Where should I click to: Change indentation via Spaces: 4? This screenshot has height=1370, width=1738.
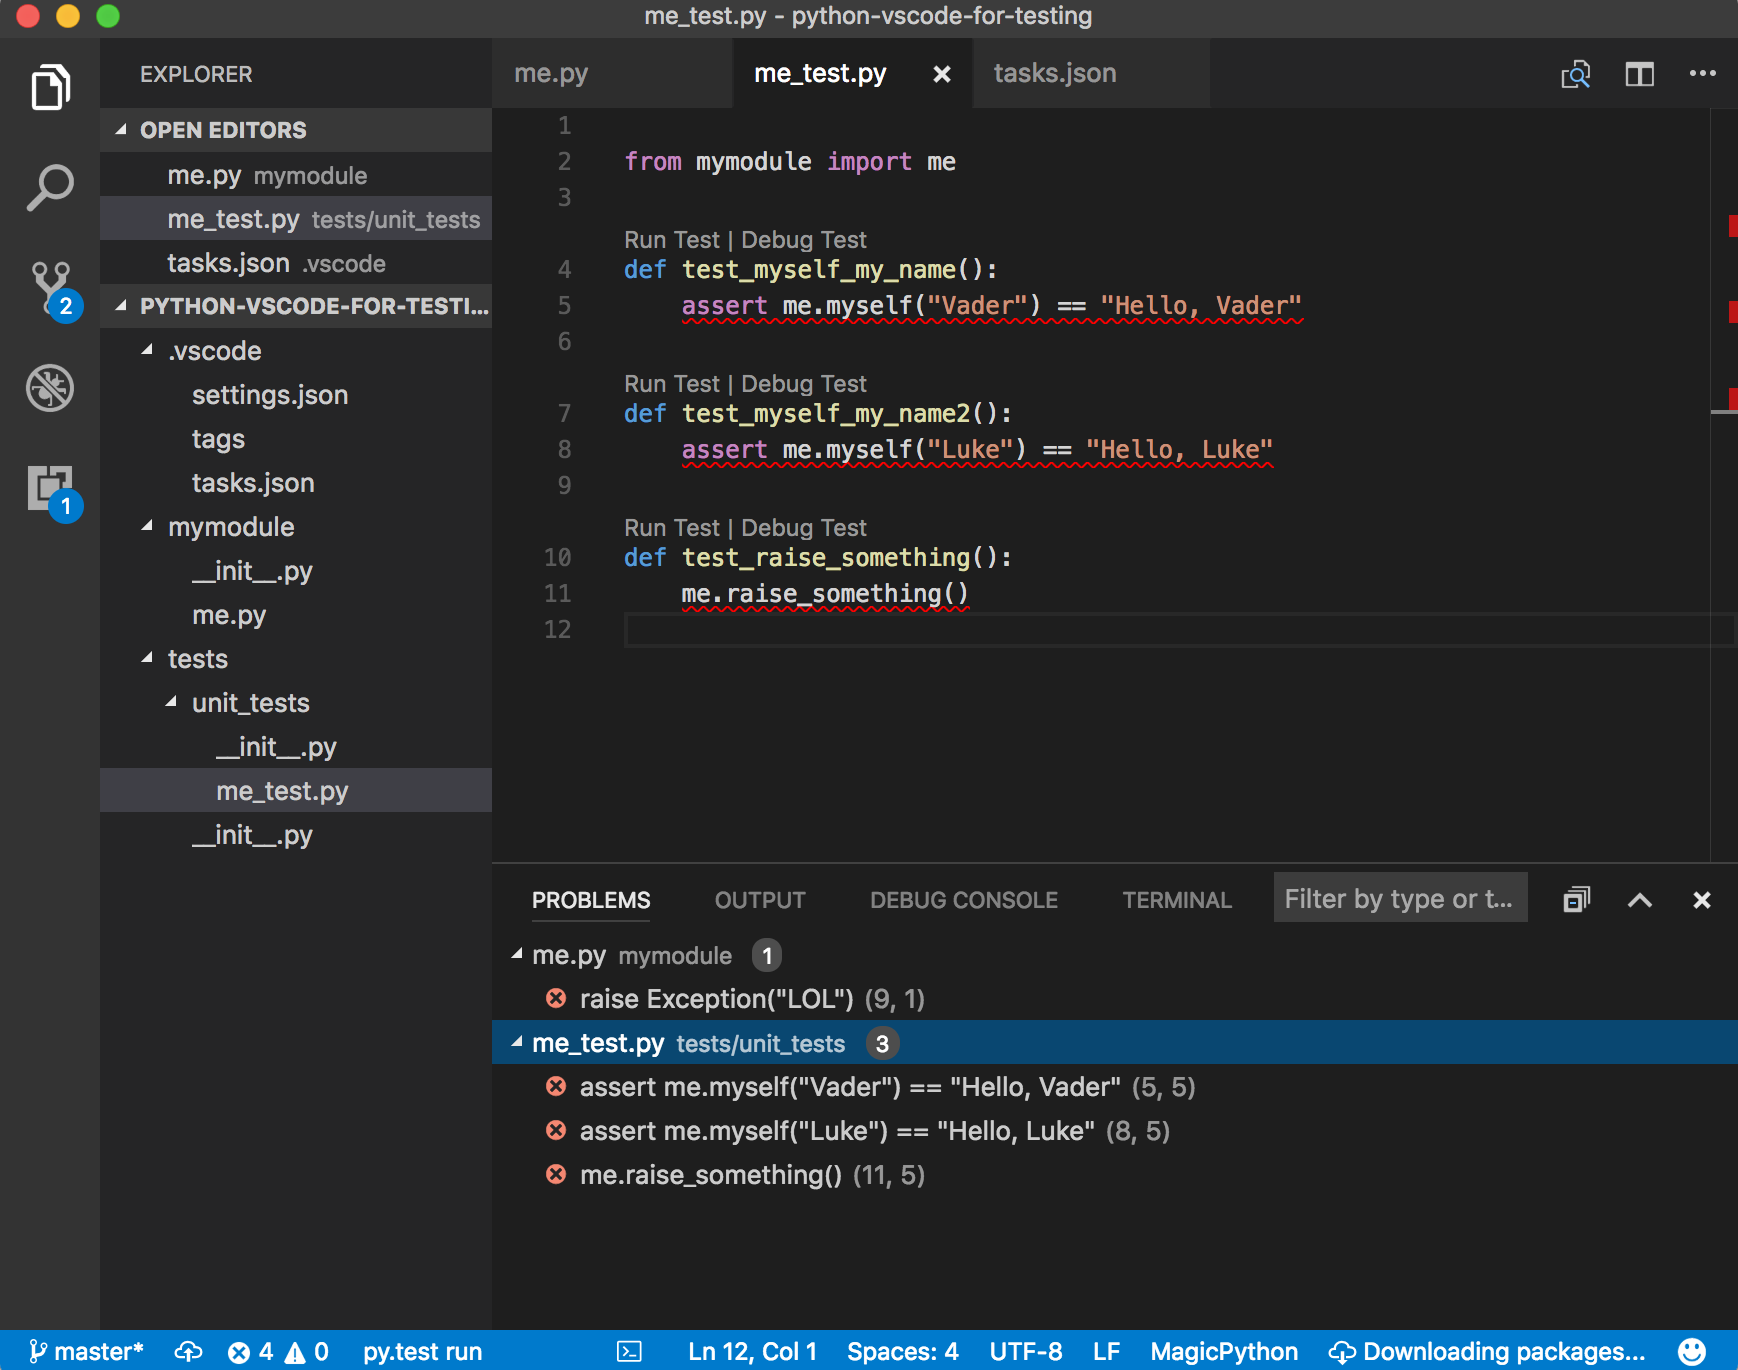(x=902, y=1352)
